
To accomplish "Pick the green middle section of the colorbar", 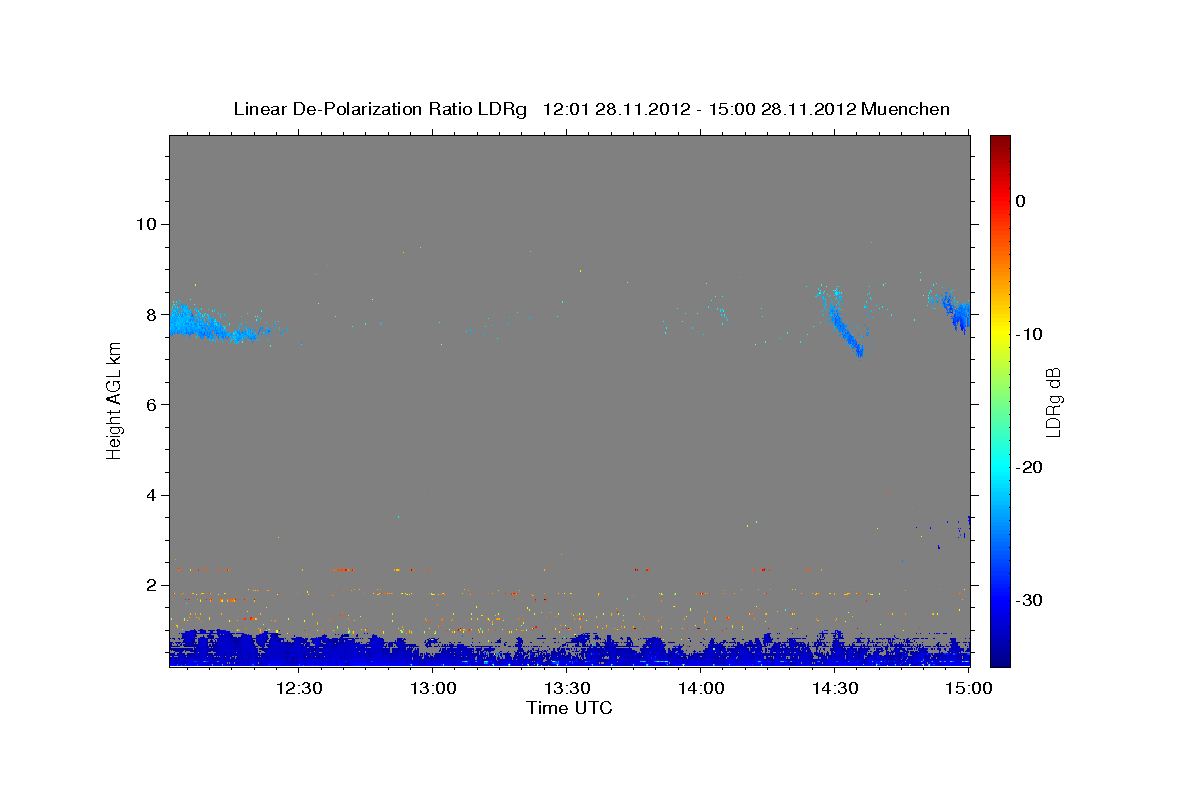I will pos(999,400).
